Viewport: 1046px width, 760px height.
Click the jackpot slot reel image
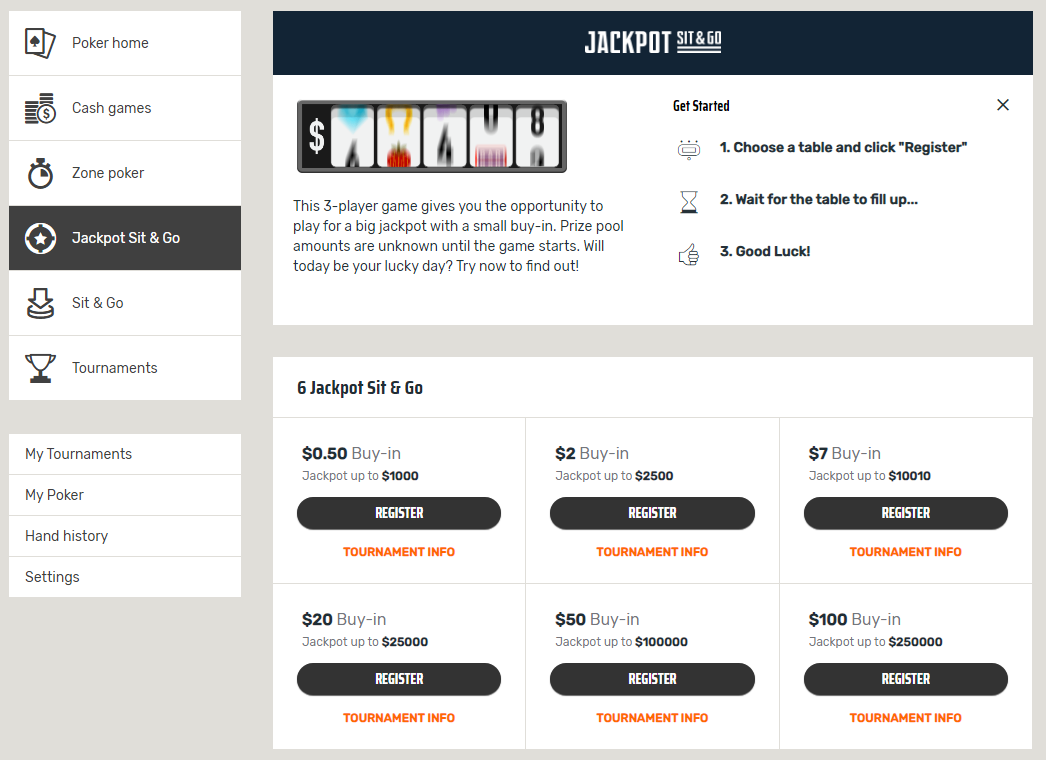point(432,136)
